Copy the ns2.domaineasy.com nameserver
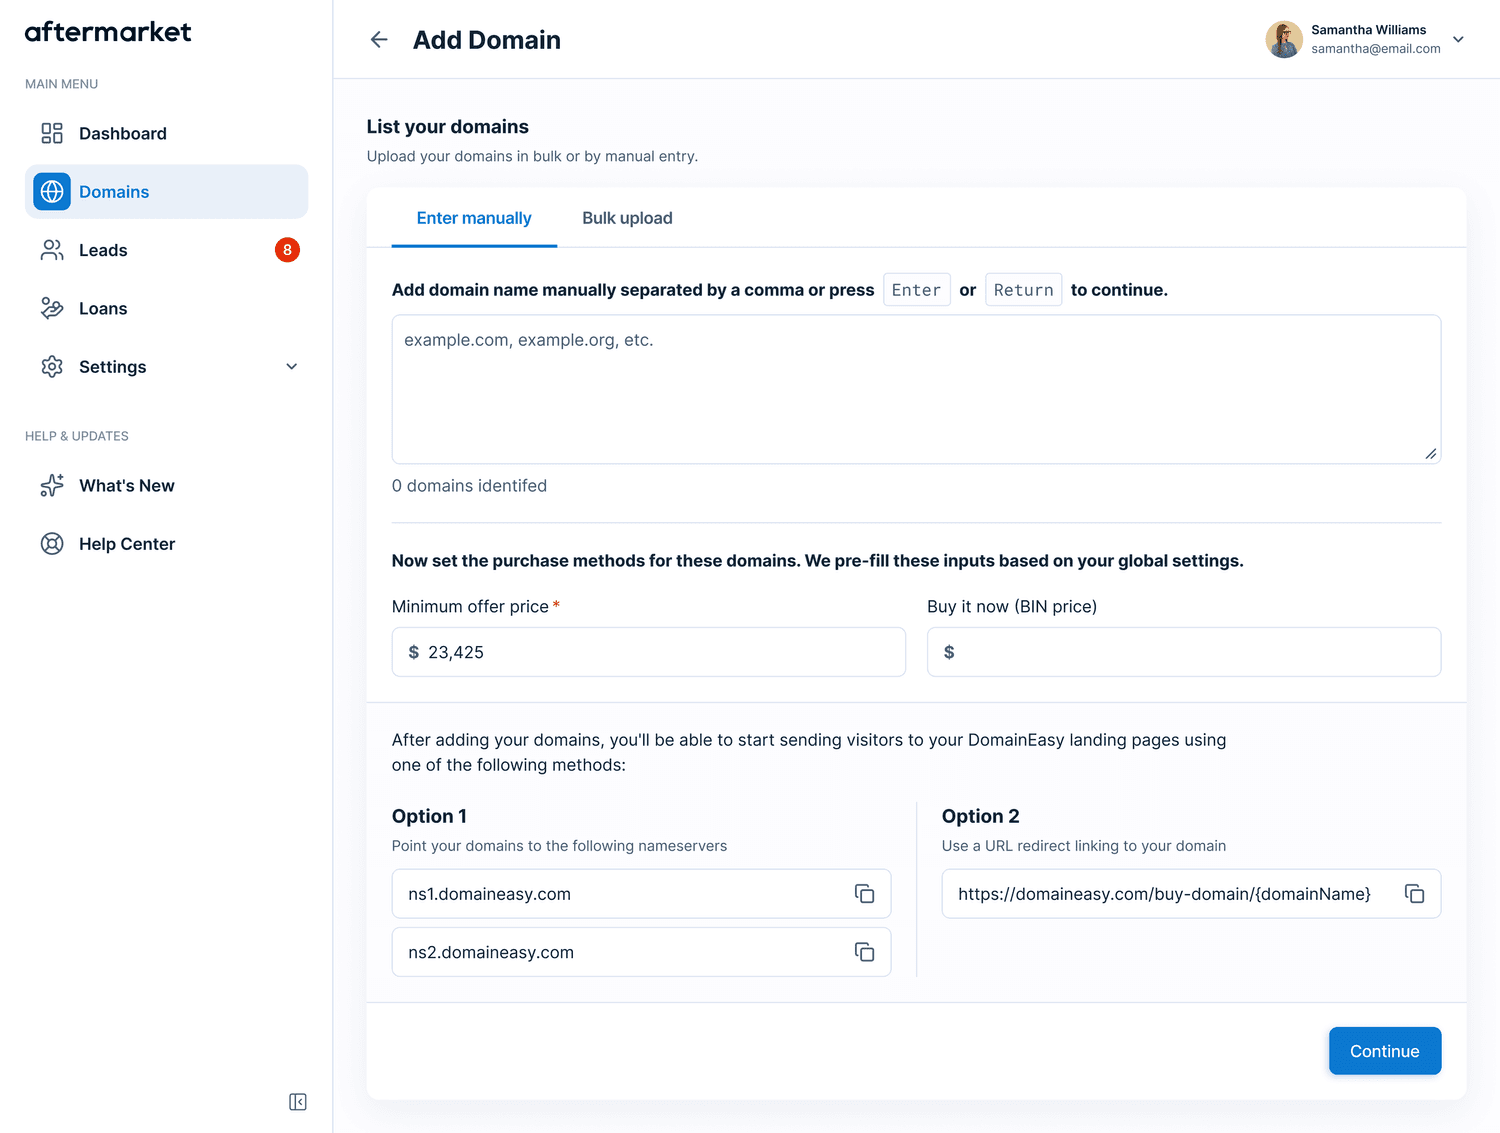 pos(864,952)
